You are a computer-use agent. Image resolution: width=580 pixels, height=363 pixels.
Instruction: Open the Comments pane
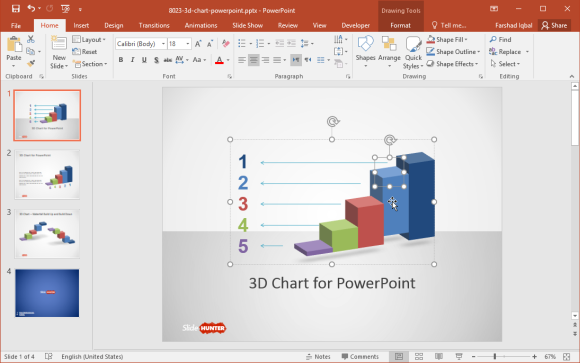(x=360, y=356)
